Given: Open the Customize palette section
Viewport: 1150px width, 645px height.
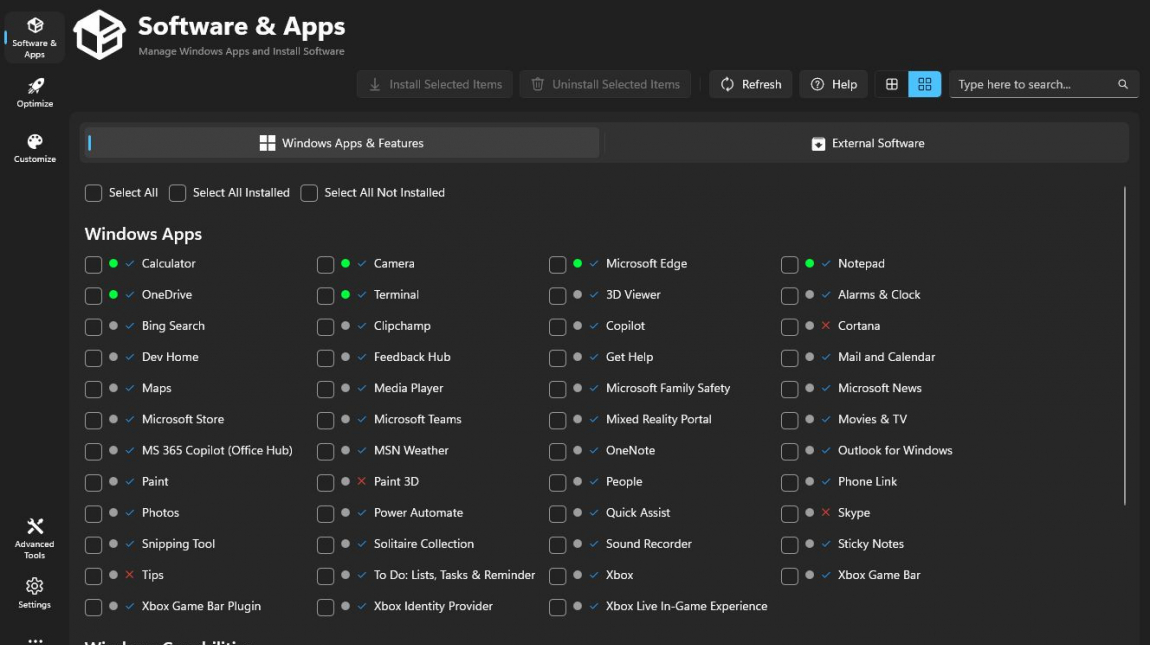Looking at the screenshot, I should (34, 148).
